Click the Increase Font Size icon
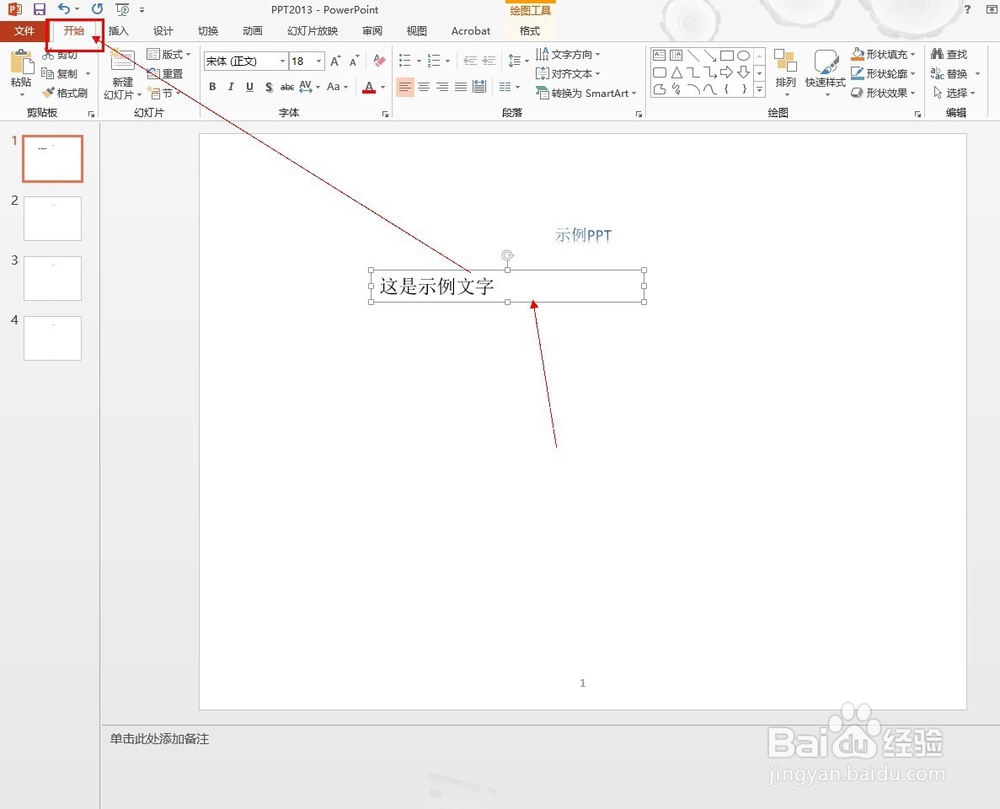Image resolution: width=1000 pixels, height=809 pixels. click(334, 59)
